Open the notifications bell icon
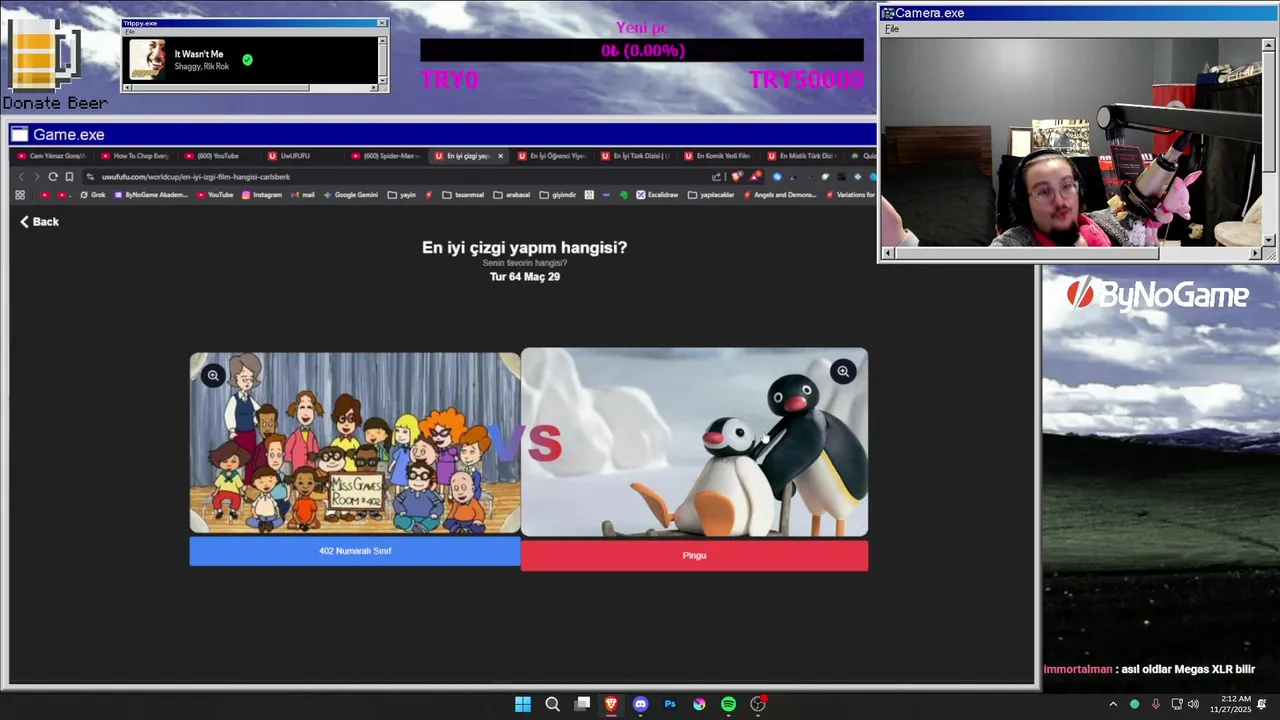The height and width of the screenshot is (720, 1280). [x=1262, y=704]
